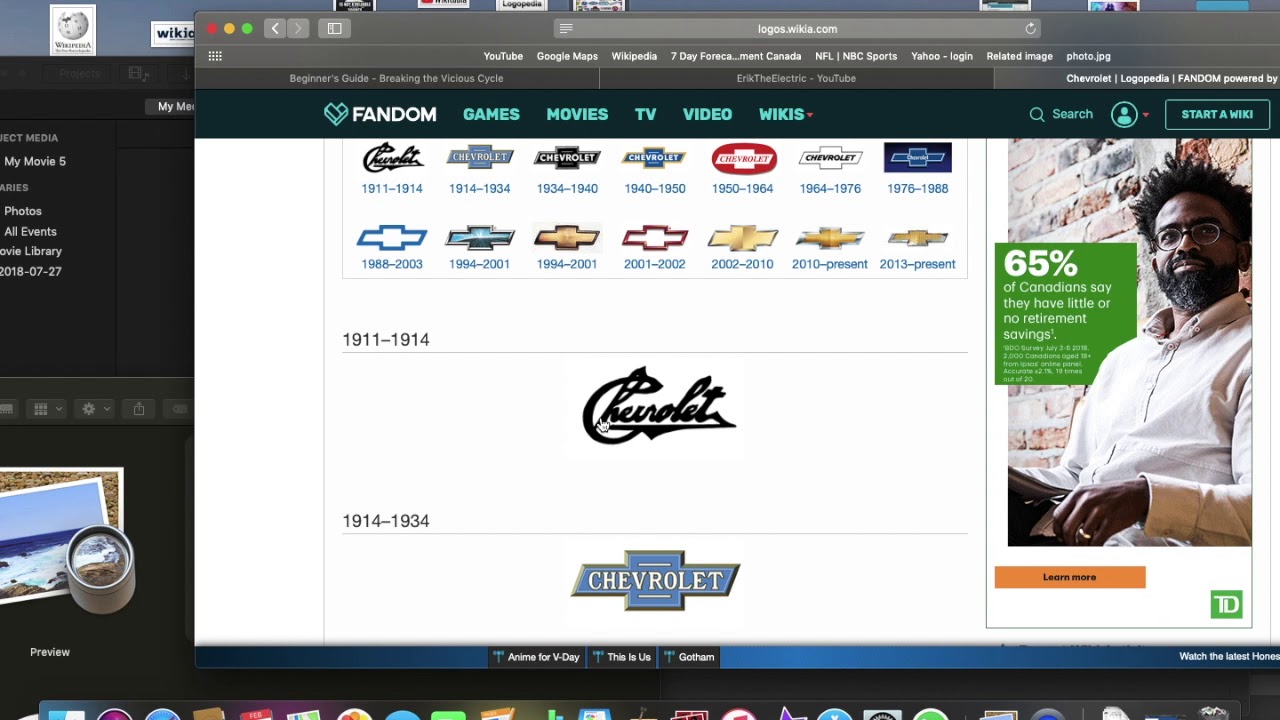Click Safari's back navigation arrow
The width and height of the screenshot is (1280, 720).
[x=275, y=29]
